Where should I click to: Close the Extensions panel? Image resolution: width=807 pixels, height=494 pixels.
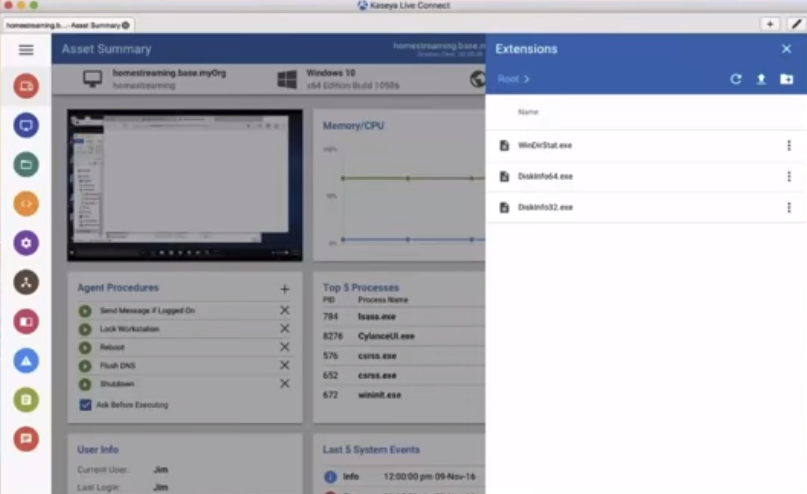tap(786, 49)
